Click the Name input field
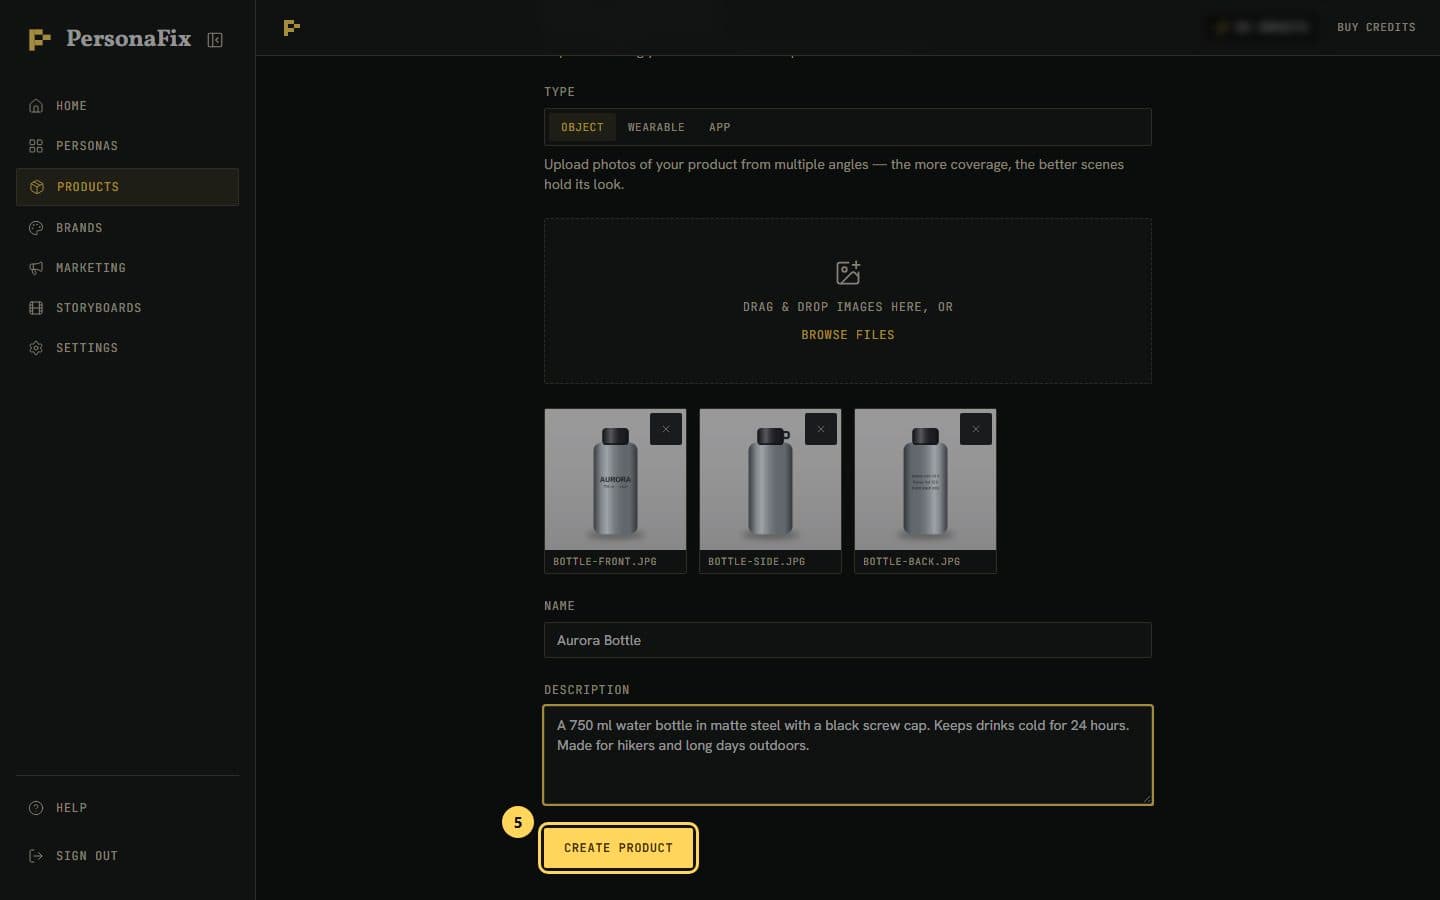The height and width of the screenshot is (900, 1440). point(848,640)
